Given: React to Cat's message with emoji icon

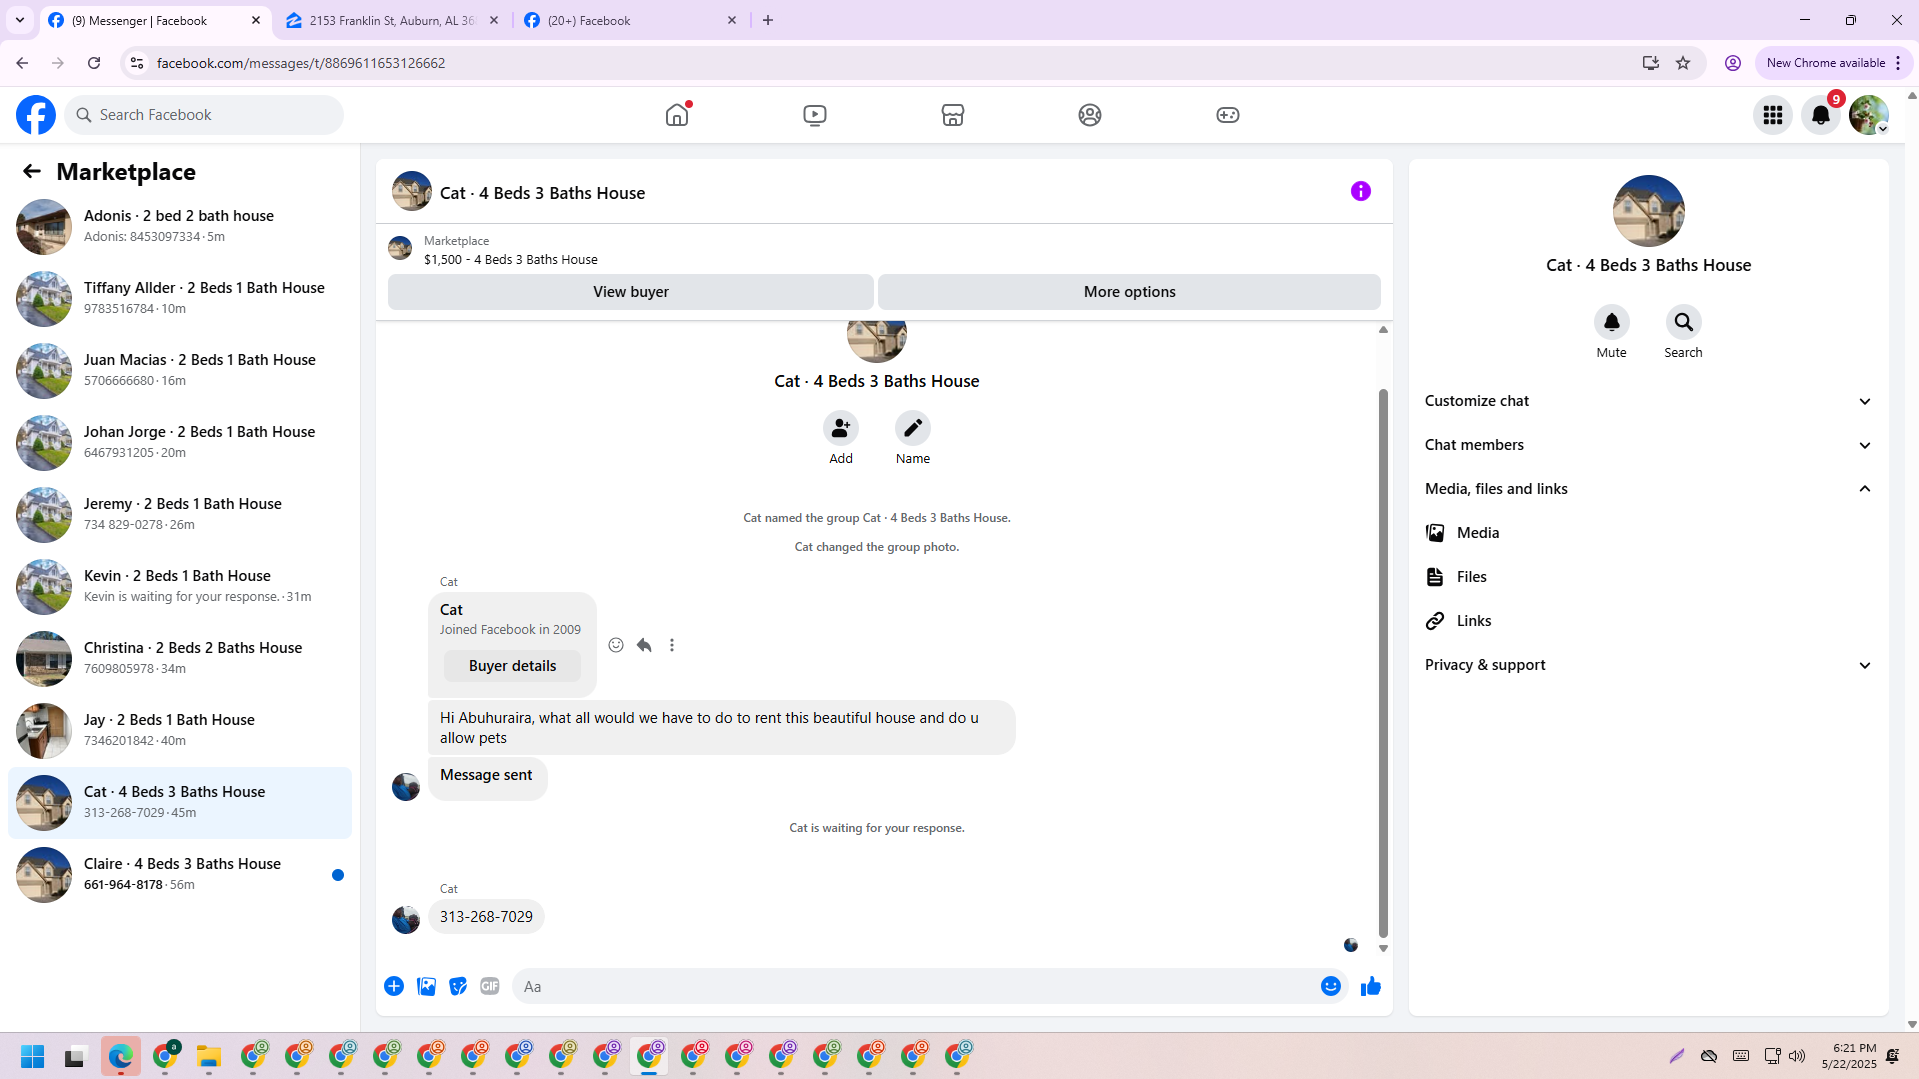Looking at the screenshot, I should [616, 645].
